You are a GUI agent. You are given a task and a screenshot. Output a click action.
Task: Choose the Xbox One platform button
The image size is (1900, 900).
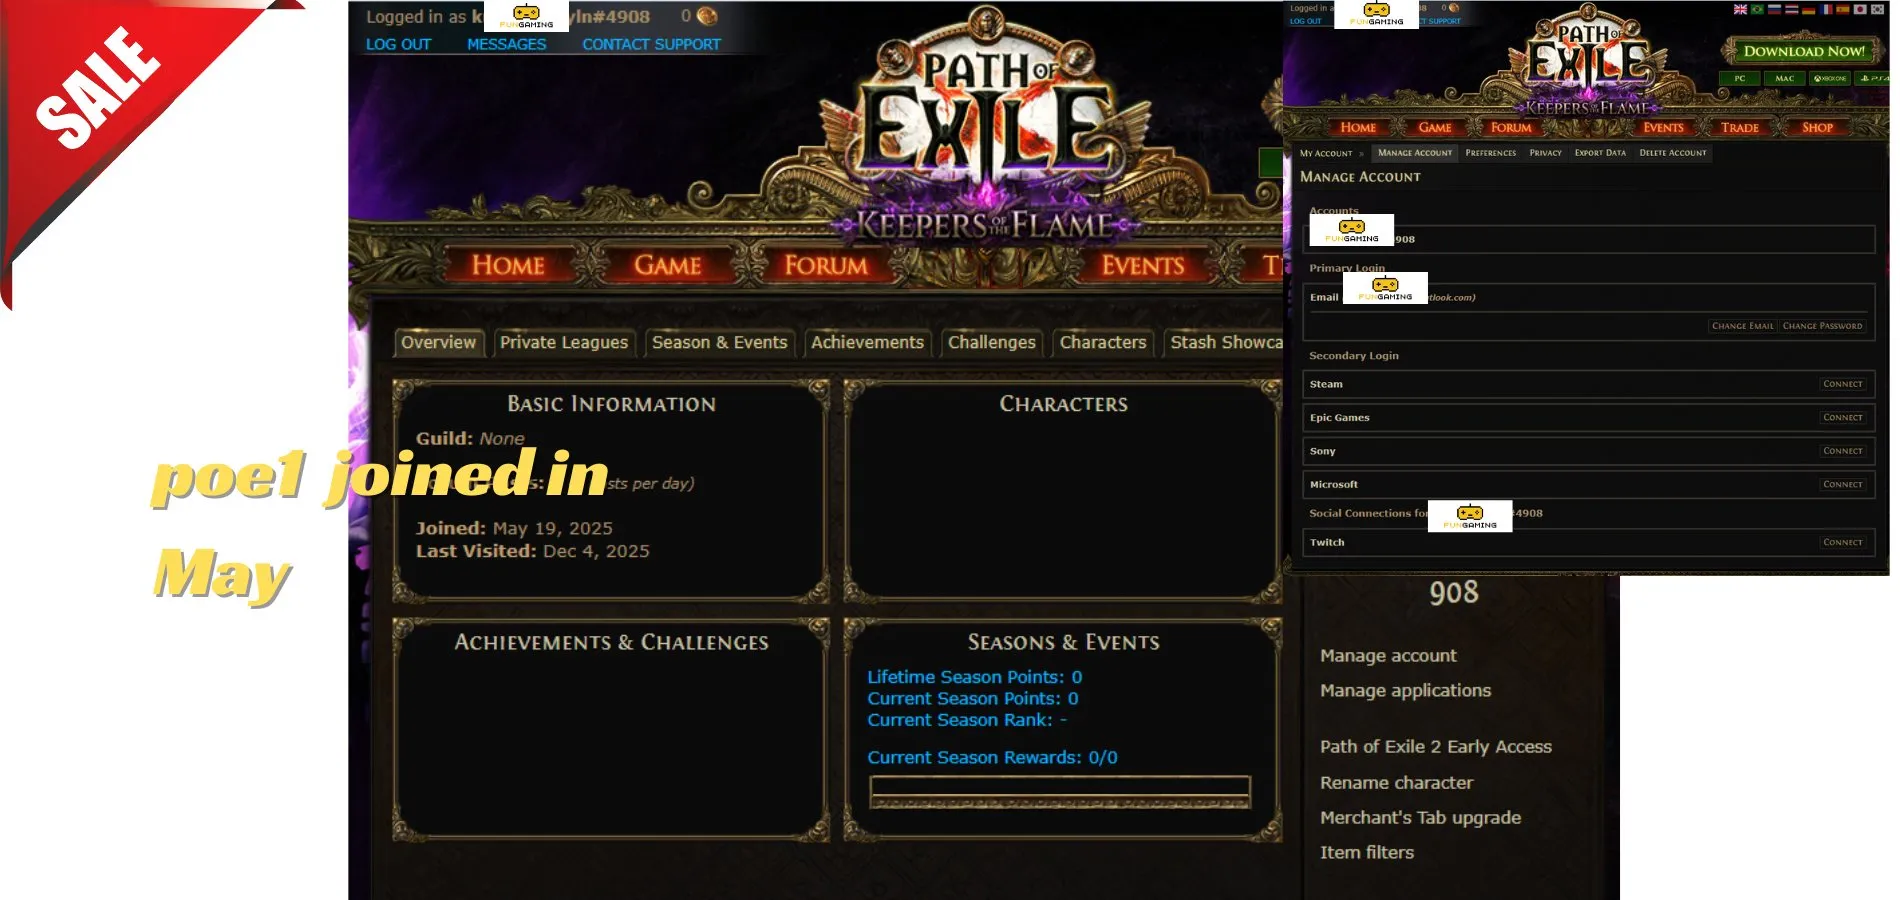(1830, 78)
